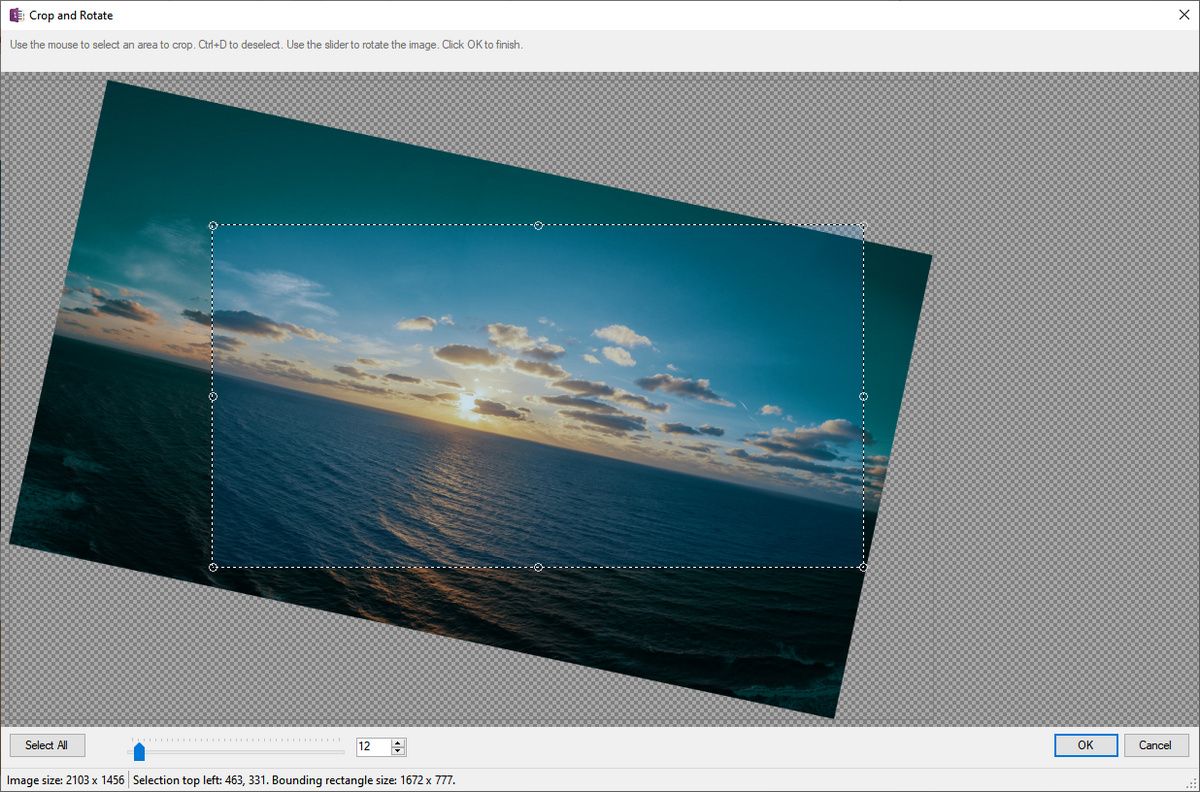The width and height of the screenshot is (1200, 792).
Task: Click the top-center crop selection handle
Action: point(538,226)
